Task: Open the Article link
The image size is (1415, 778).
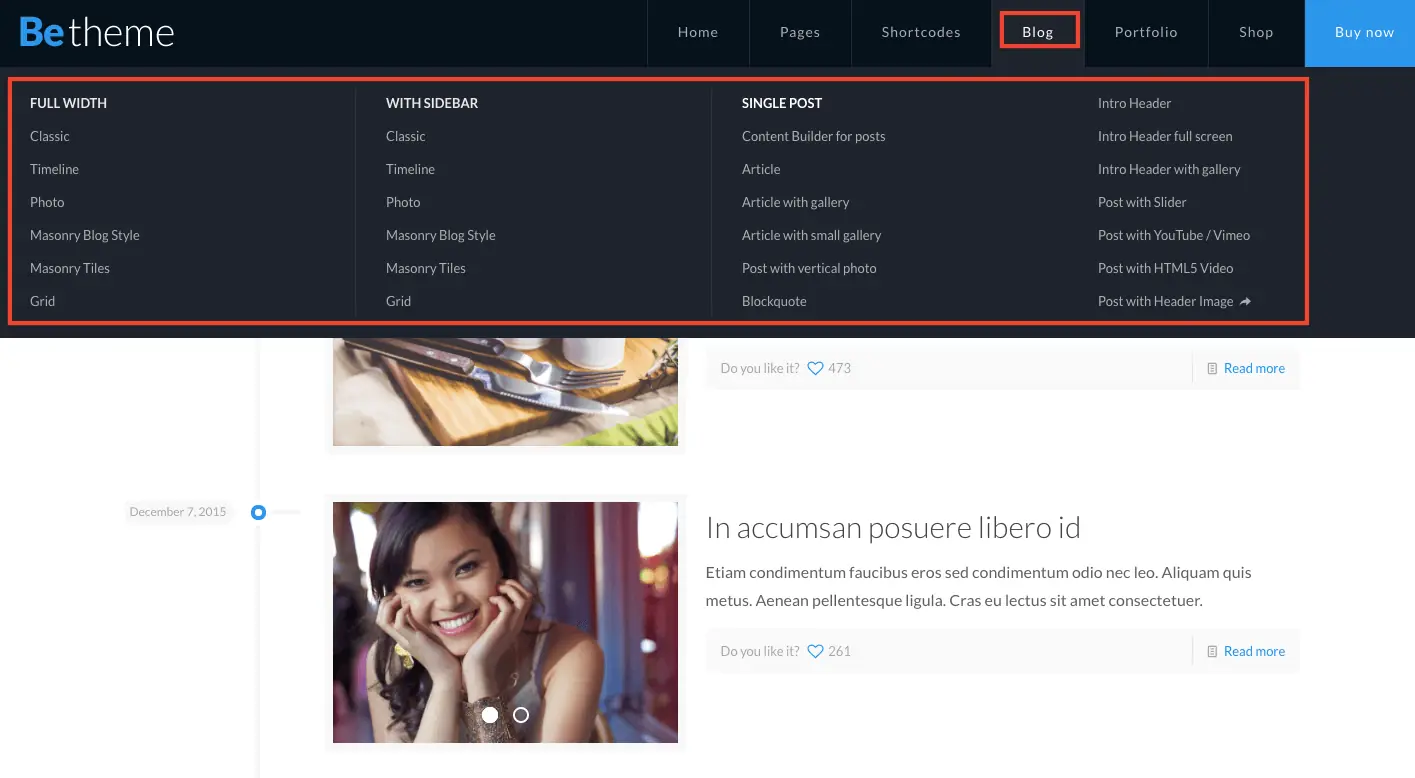Action: [x=761, y=169]
